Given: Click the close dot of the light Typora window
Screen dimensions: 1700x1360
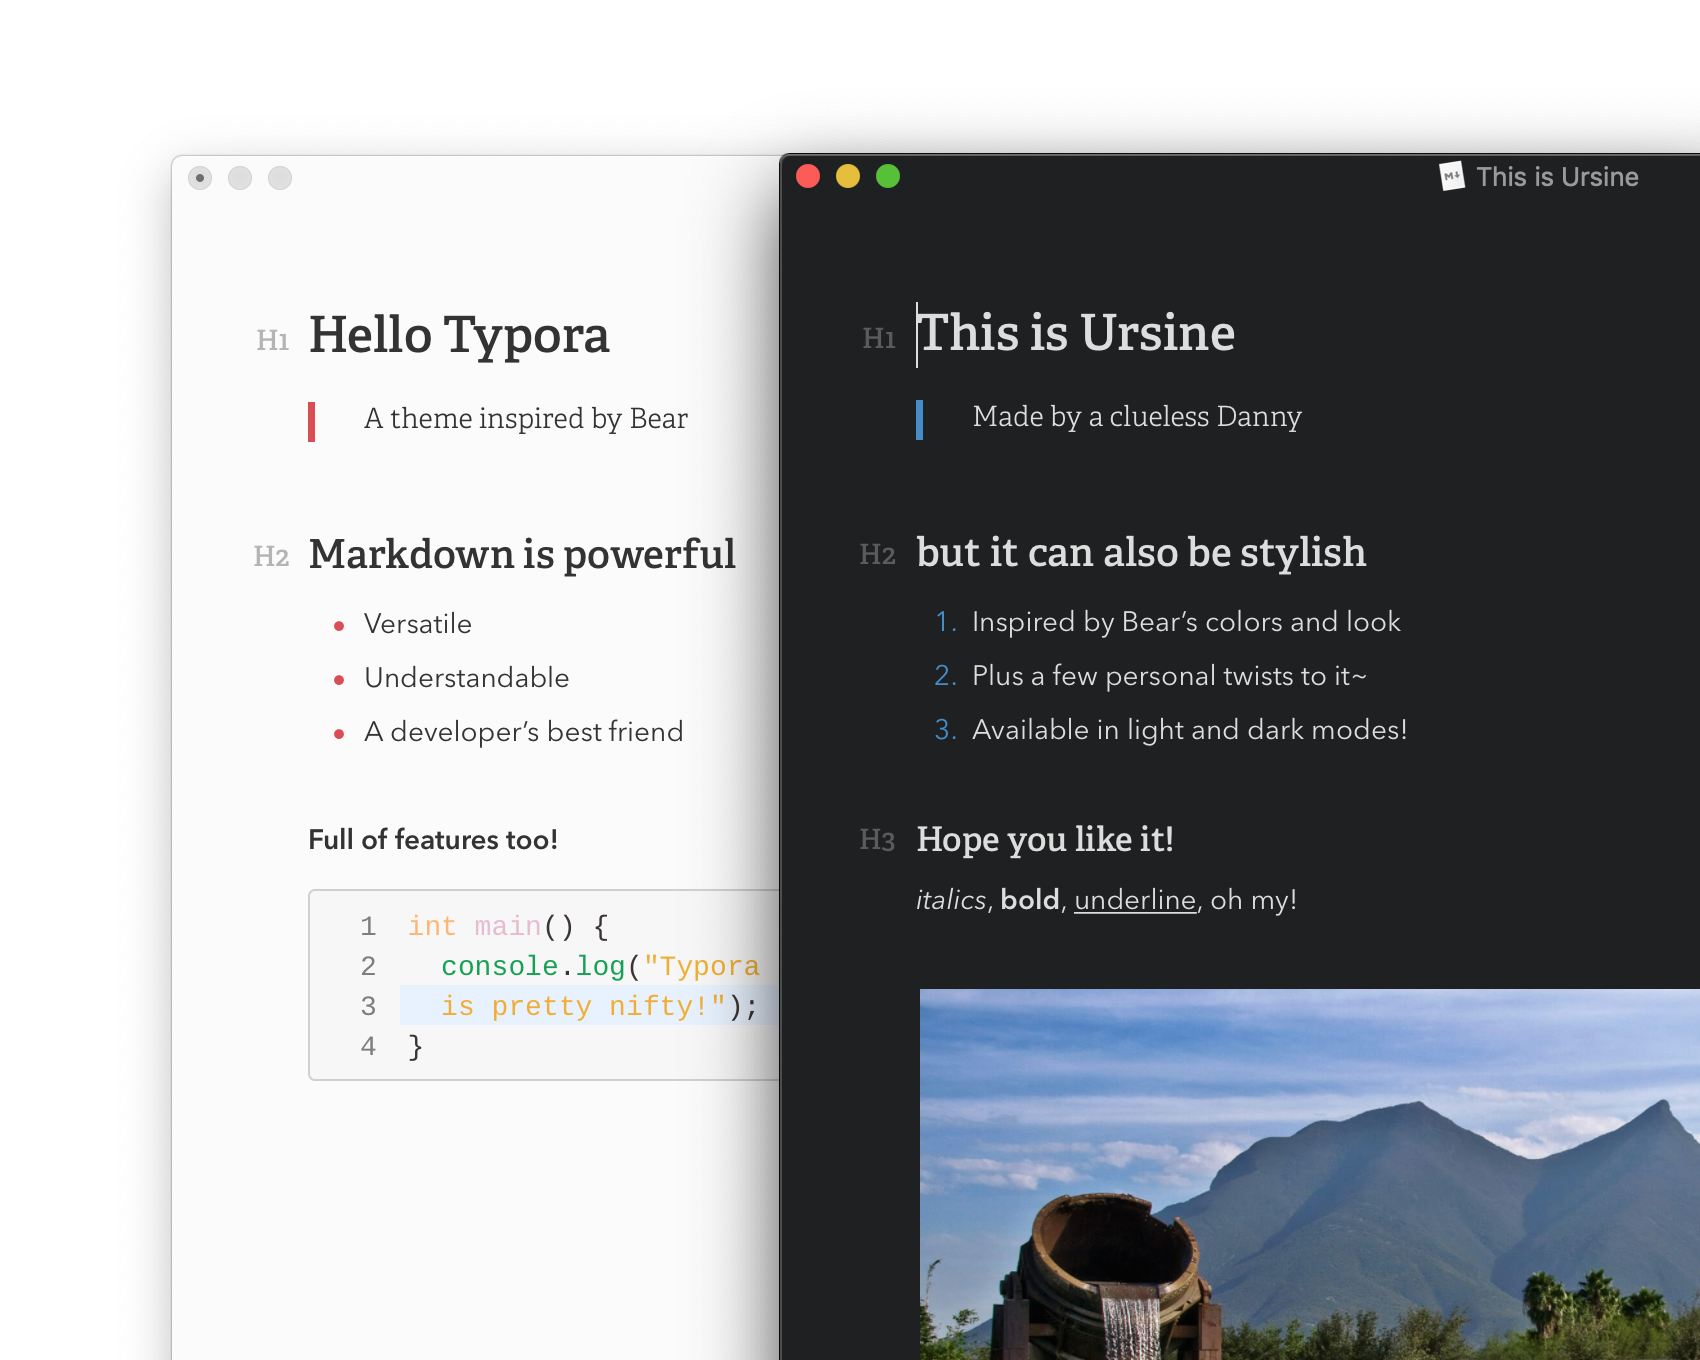Looking at the screenshot, I should point(200,178).
